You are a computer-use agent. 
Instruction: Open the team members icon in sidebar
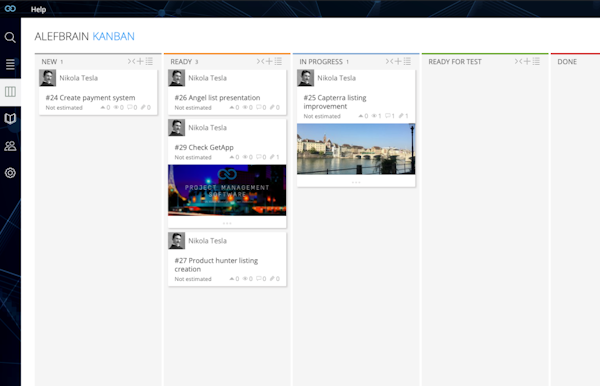pyautogui.click(x=10, y=146)
